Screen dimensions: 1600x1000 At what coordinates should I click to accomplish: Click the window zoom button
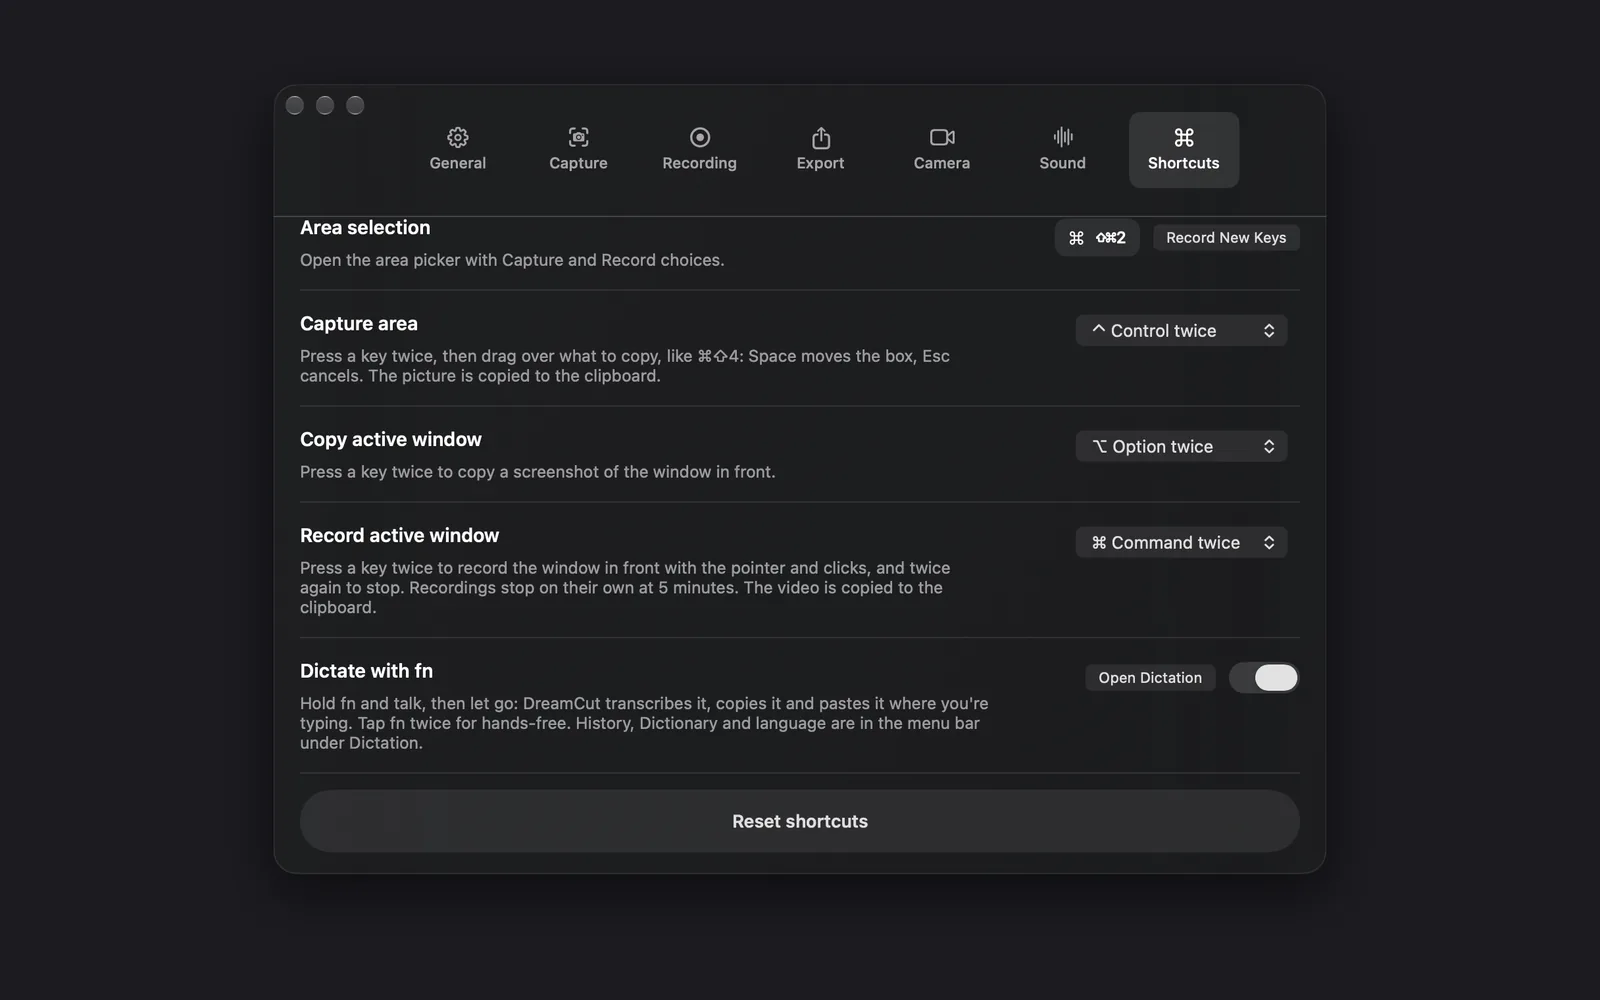(355, 105)
